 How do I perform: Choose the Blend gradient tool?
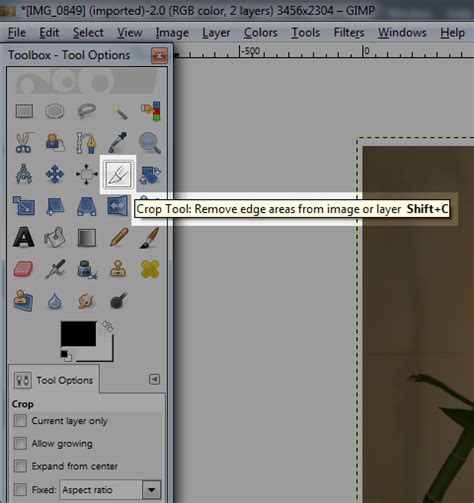point(86,238)
